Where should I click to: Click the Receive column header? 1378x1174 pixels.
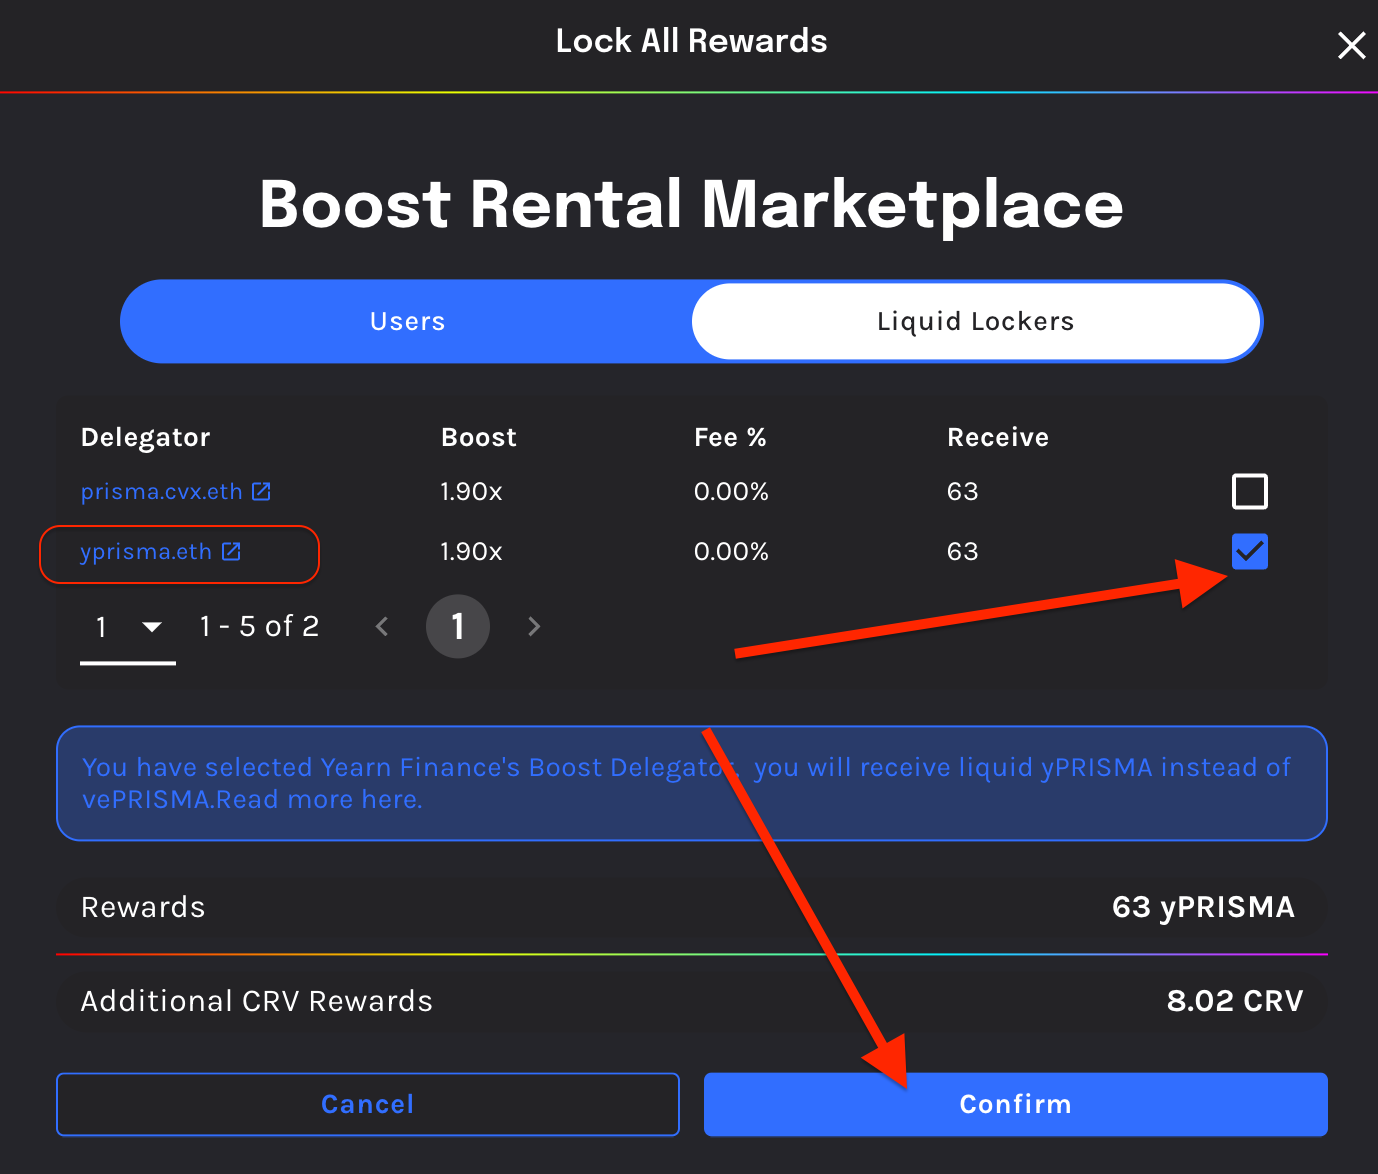pyautogui.click(x=997, y=437)
